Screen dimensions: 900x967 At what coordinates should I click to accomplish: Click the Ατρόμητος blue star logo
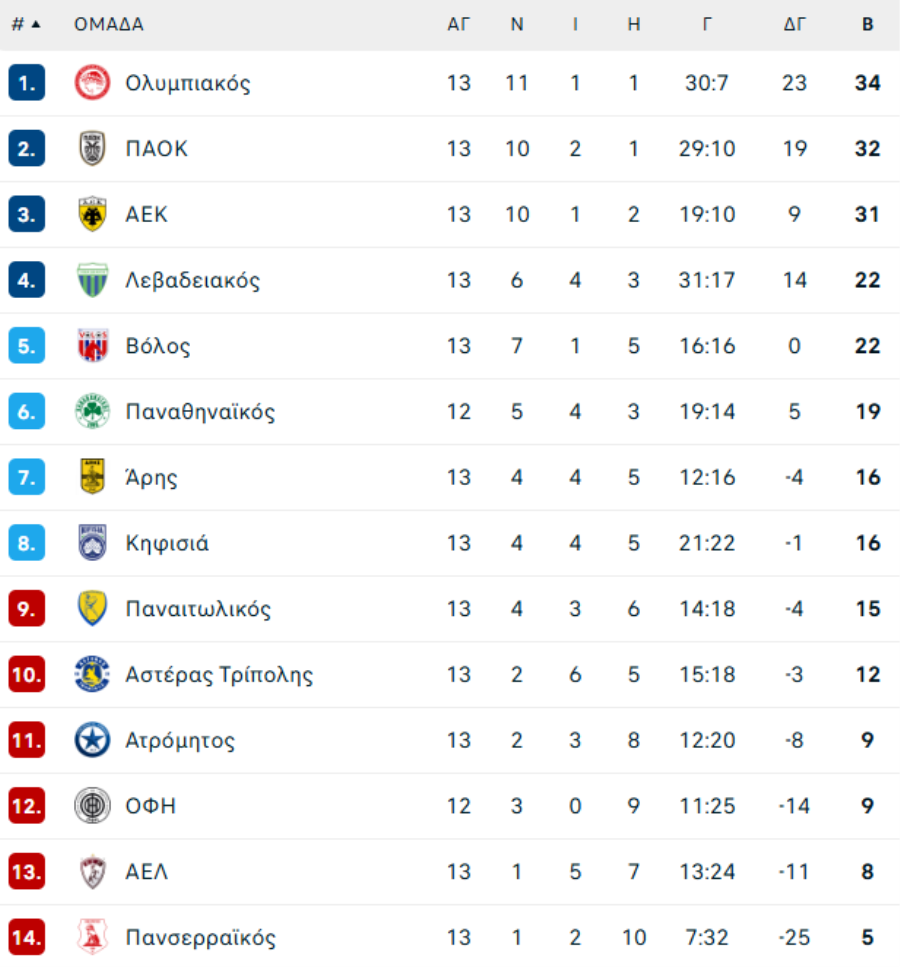tap(92, 741)
